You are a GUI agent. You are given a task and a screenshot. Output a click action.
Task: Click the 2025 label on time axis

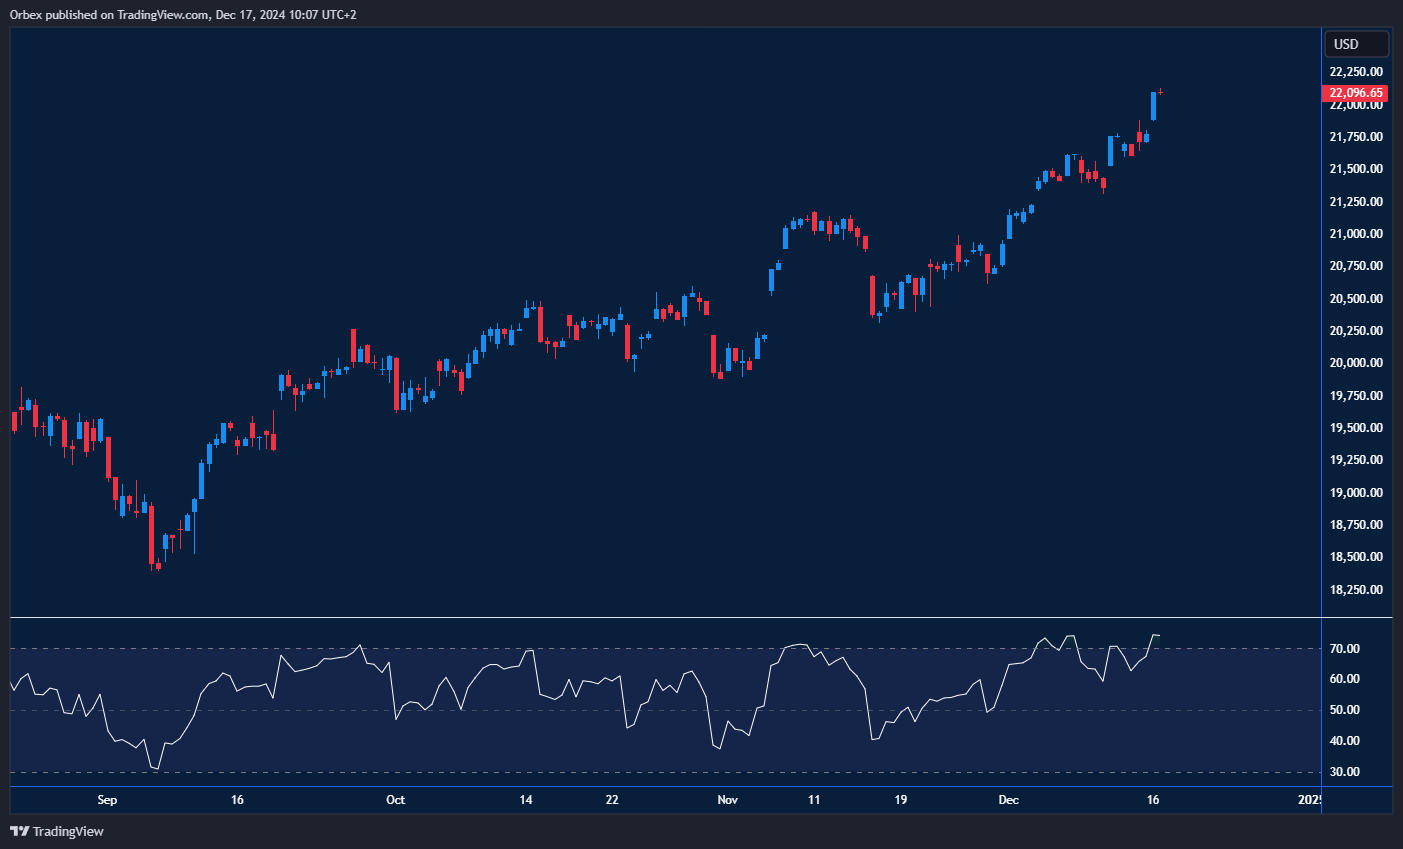[1310, 800]
